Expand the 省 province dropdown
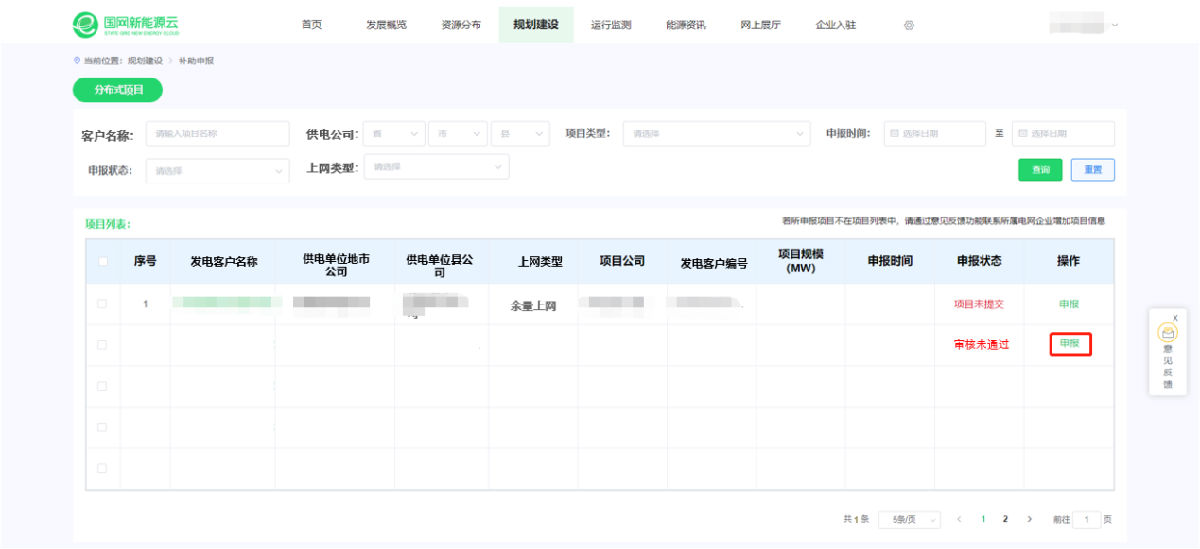 click(x=394, y=134)
